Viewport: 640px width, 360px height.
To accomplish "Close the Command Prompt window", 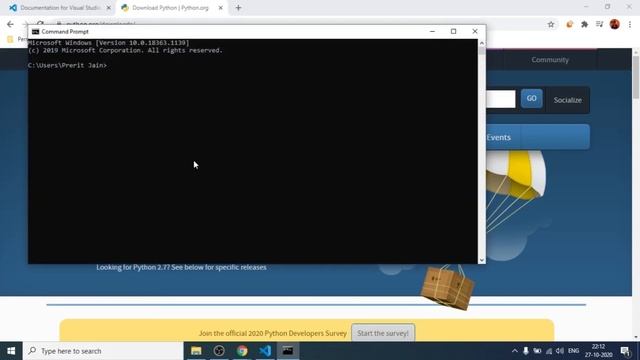I will tap(475, 31).
